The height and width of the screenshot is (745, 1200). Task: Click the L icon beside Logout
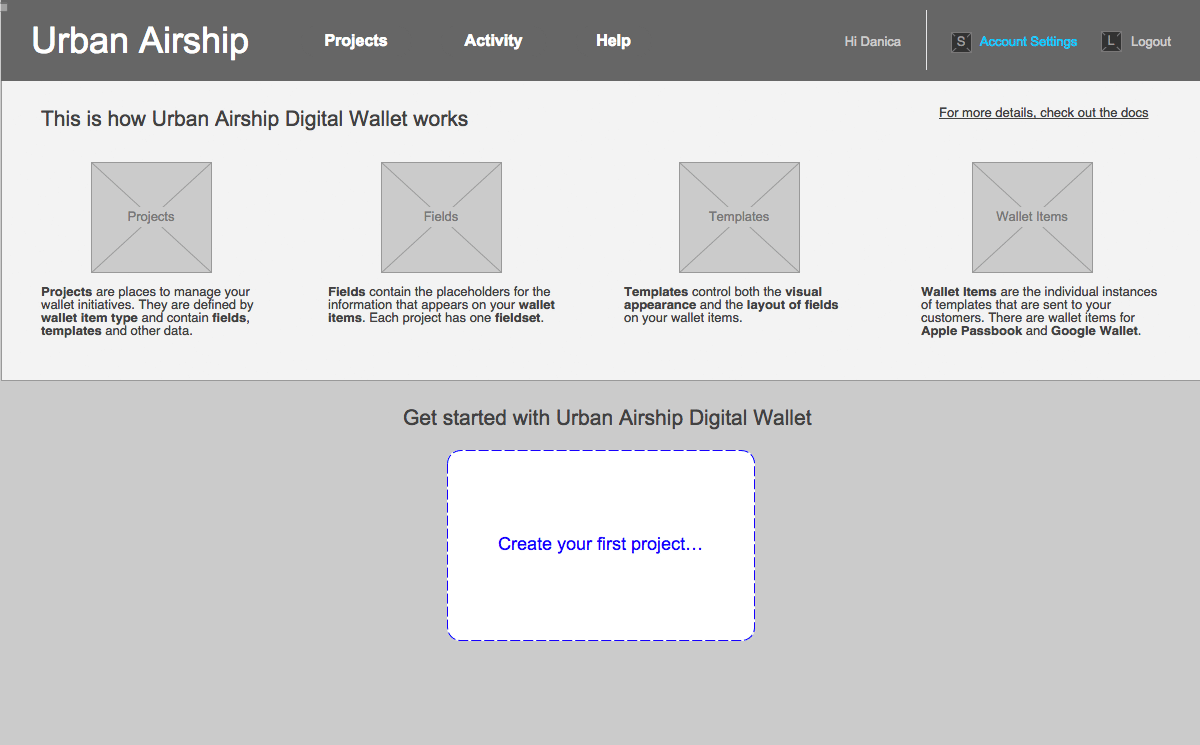pyautogui.click(x=1111, y=42)
